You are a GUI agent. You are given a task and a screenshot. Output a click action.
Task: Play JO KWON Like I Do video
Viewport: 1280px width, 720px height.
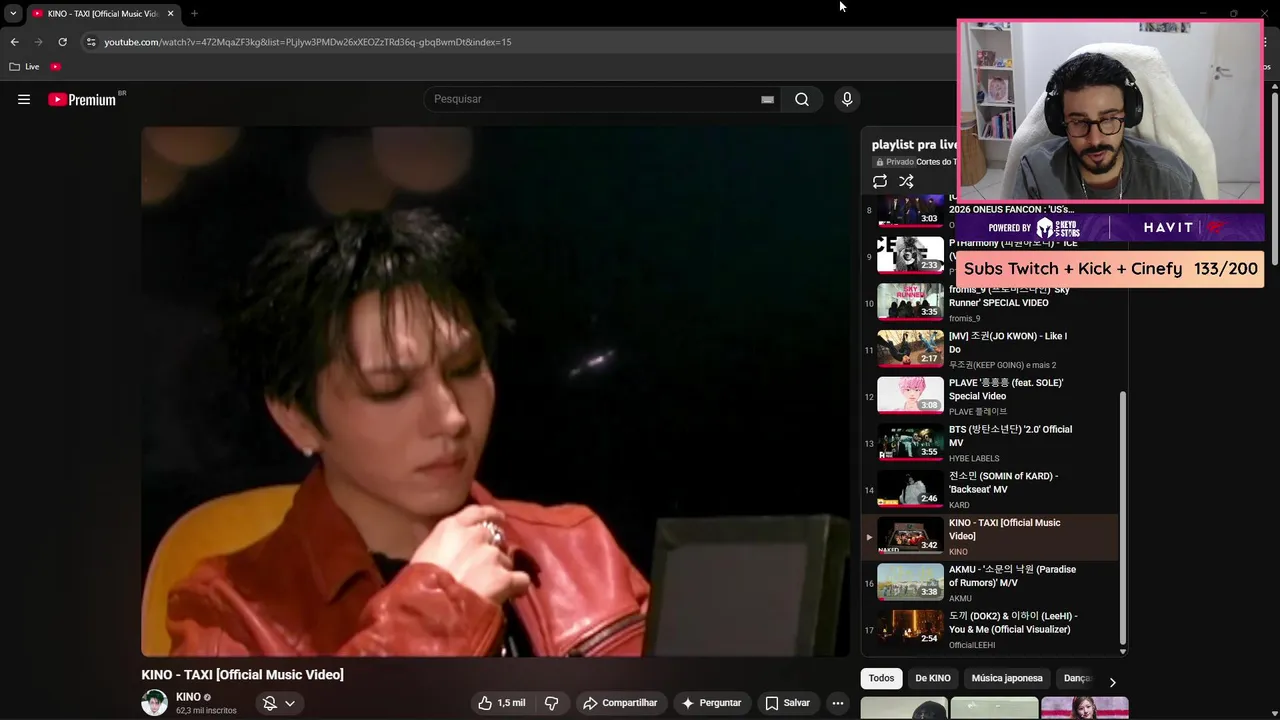point(990,348)
